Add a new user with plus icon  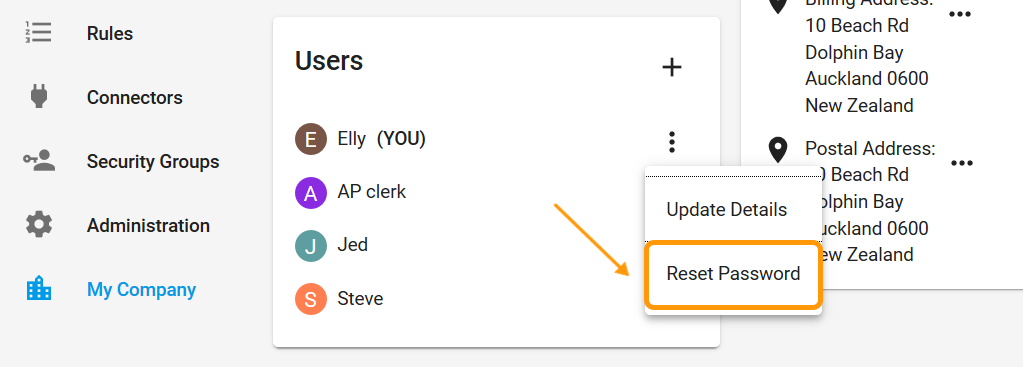click(671, 67)
